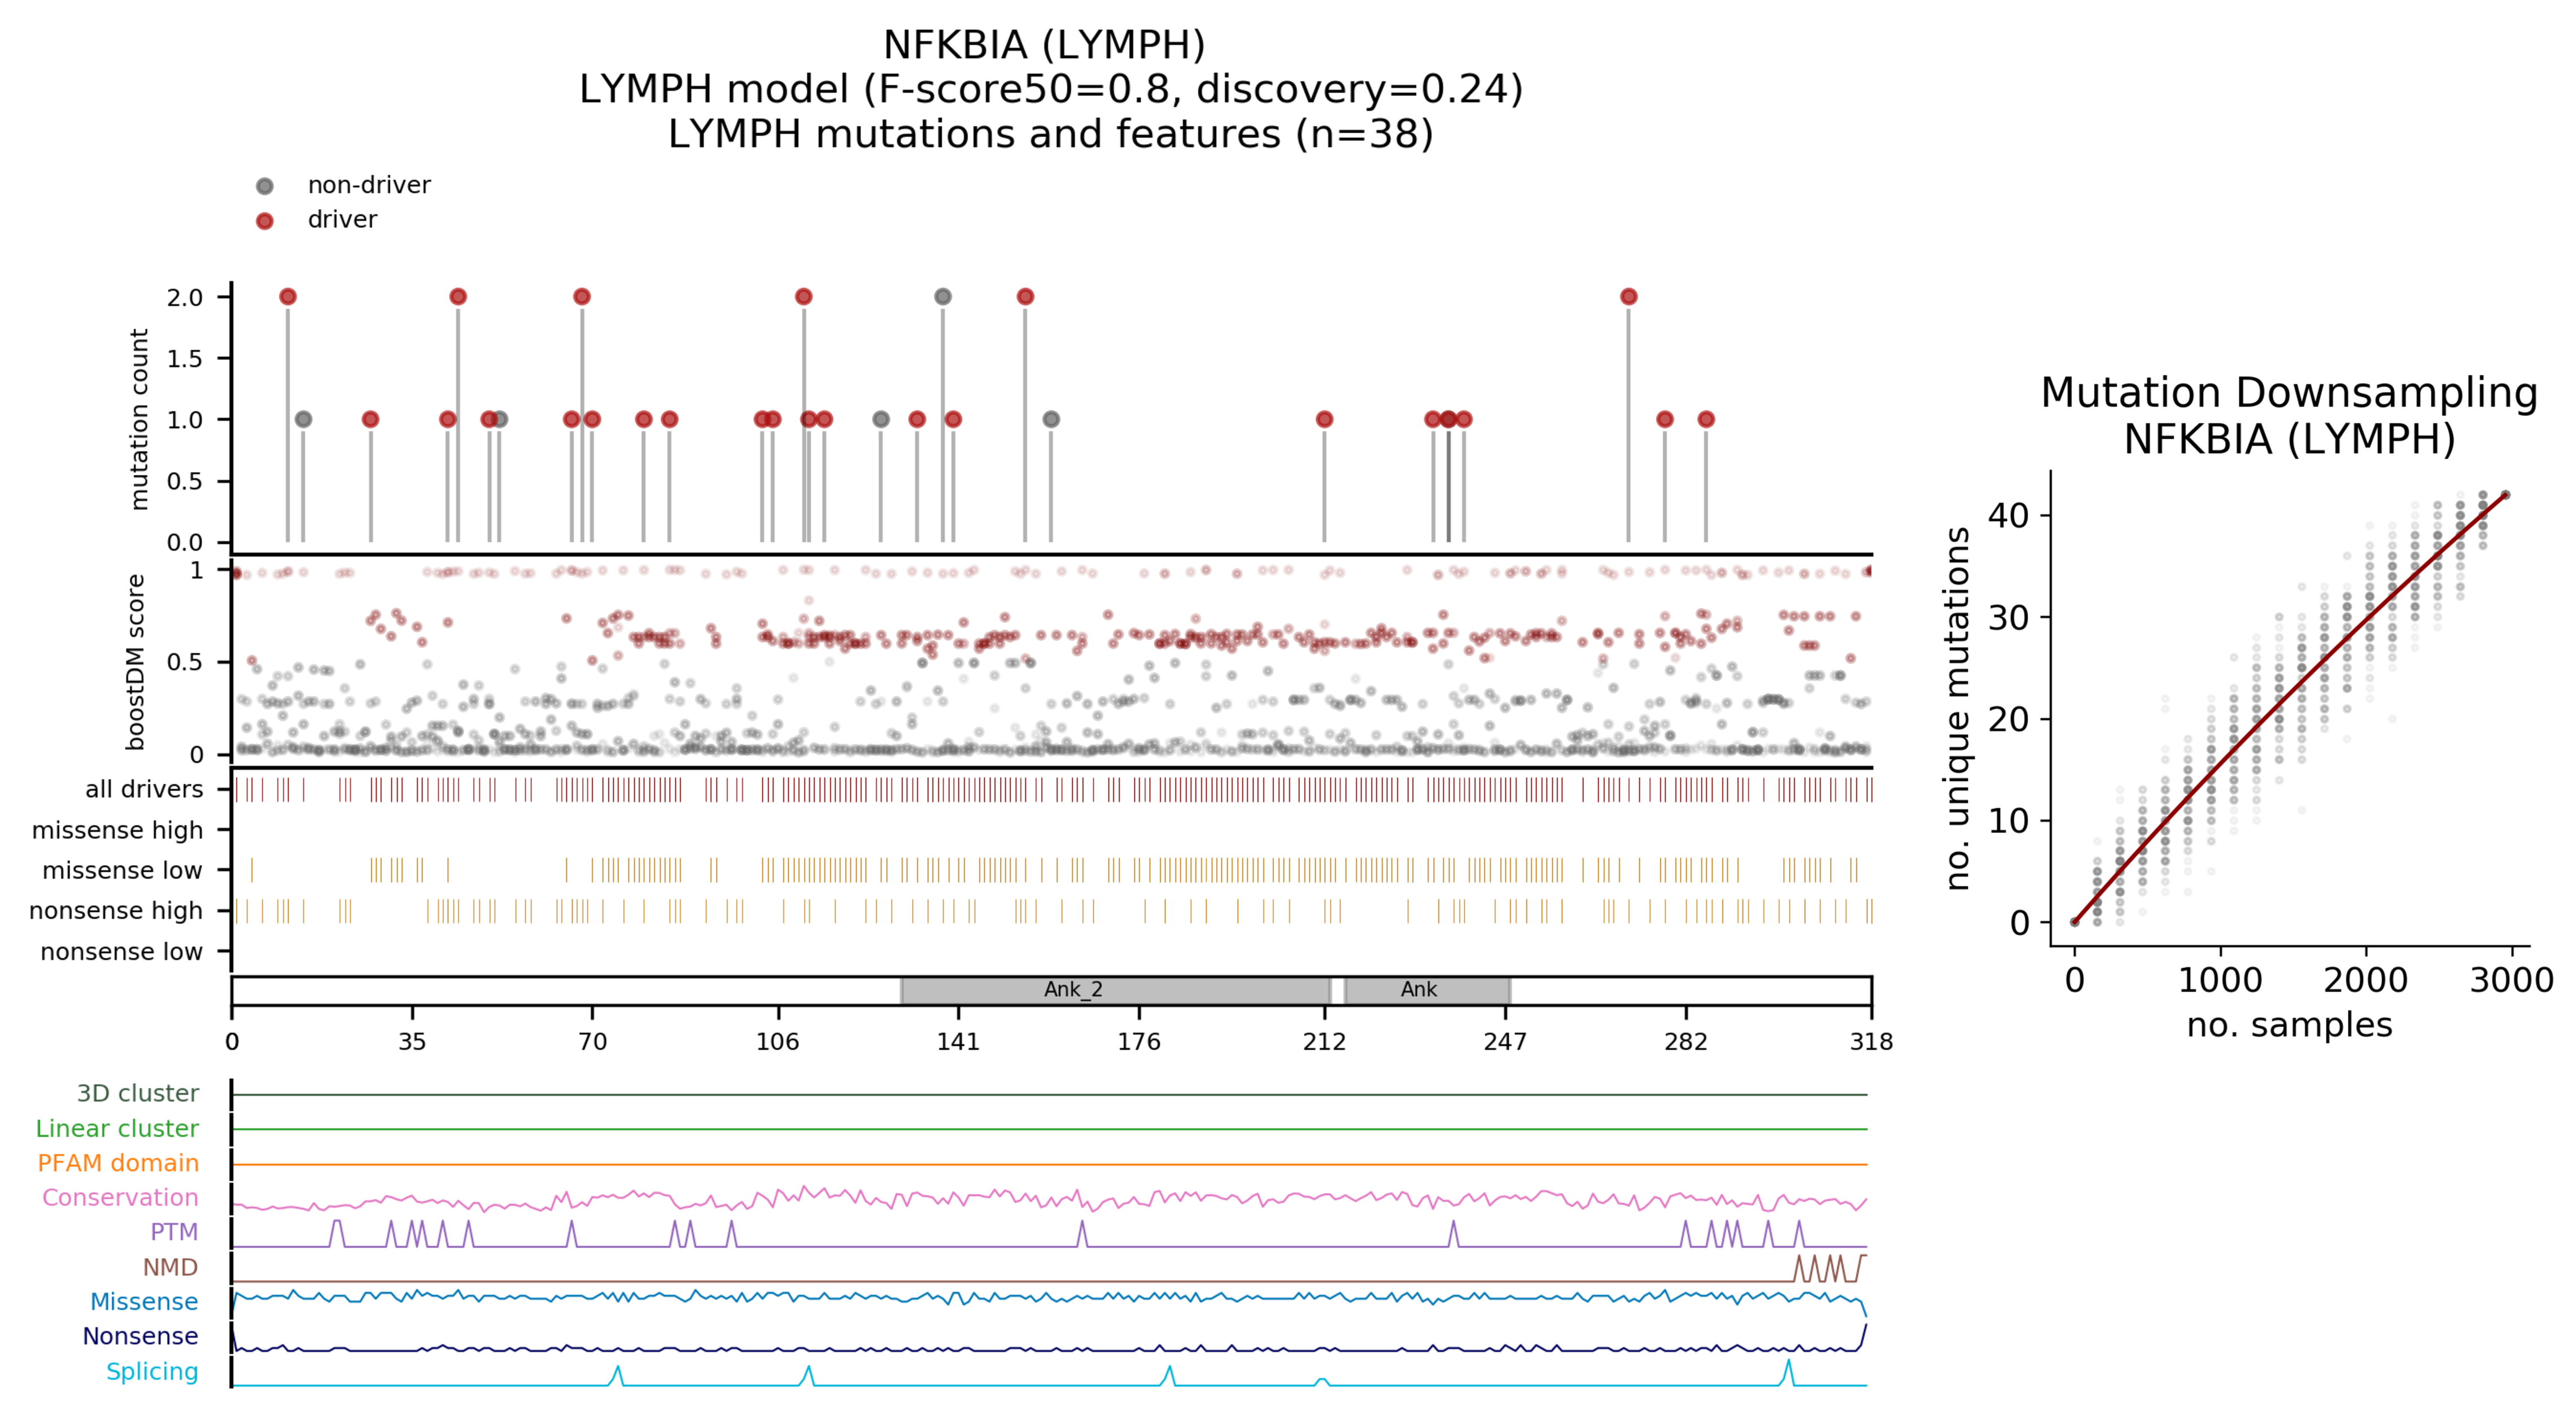Click the PFAM domain orange label
Image resolution: width=2576 pixels, height=1419 pixels.
tap(118, 1163)
